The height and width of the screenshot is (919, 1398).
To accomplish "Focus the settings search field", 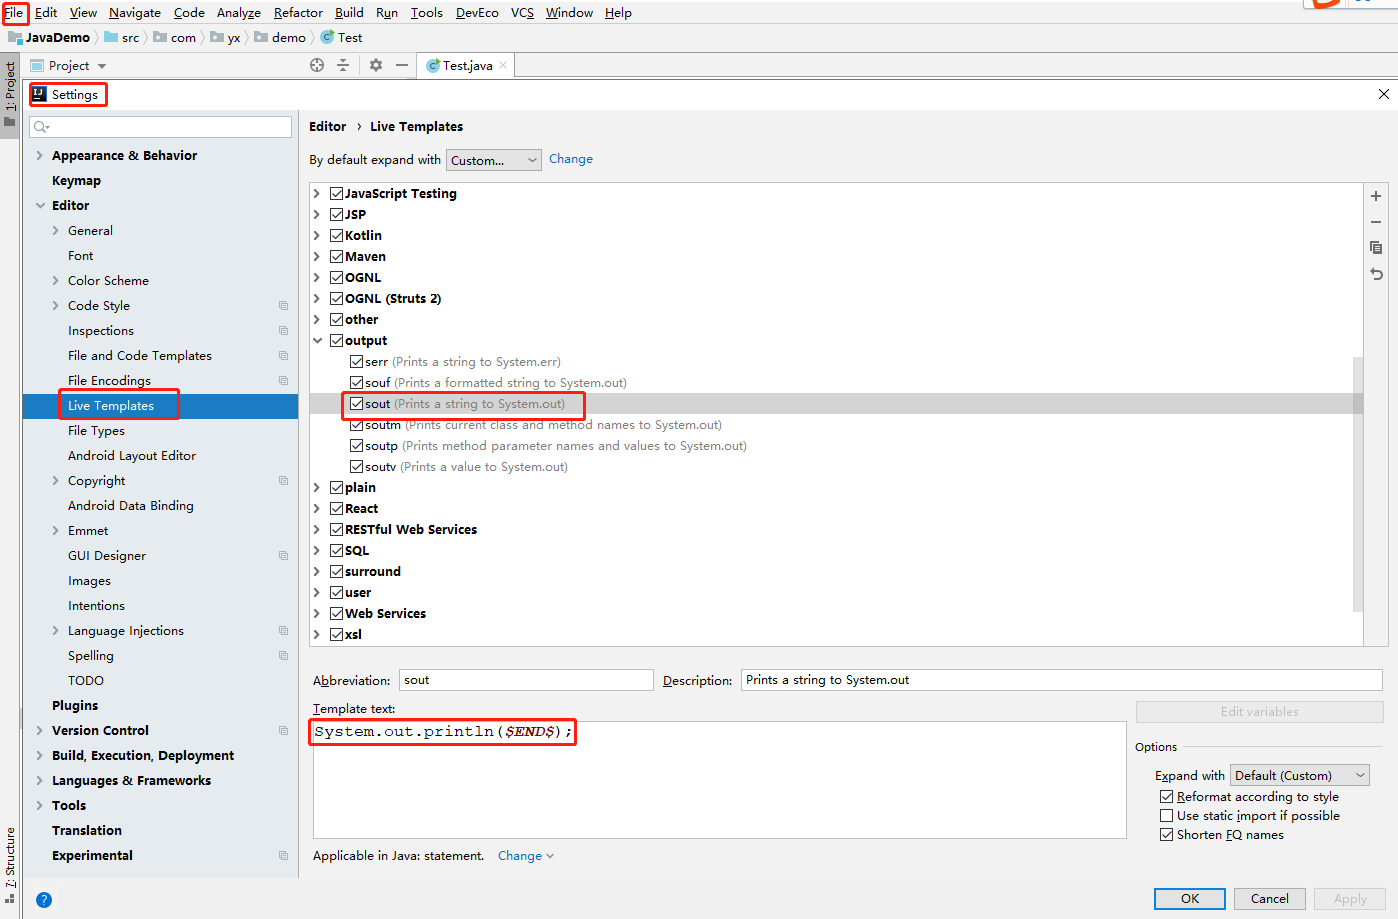I will click(161, 127).
